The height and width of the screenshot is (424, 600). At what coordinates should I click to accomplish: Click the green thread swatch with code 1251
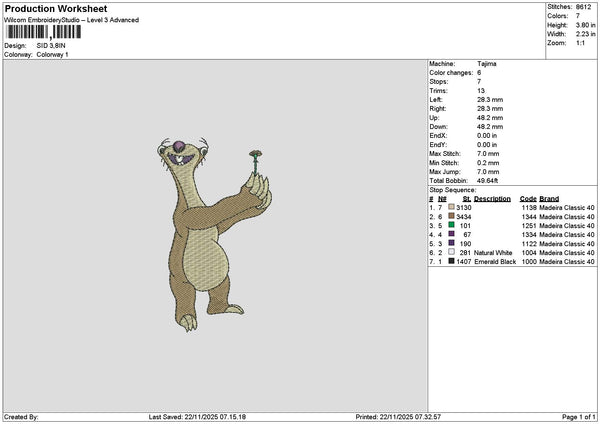pos(452,225)
